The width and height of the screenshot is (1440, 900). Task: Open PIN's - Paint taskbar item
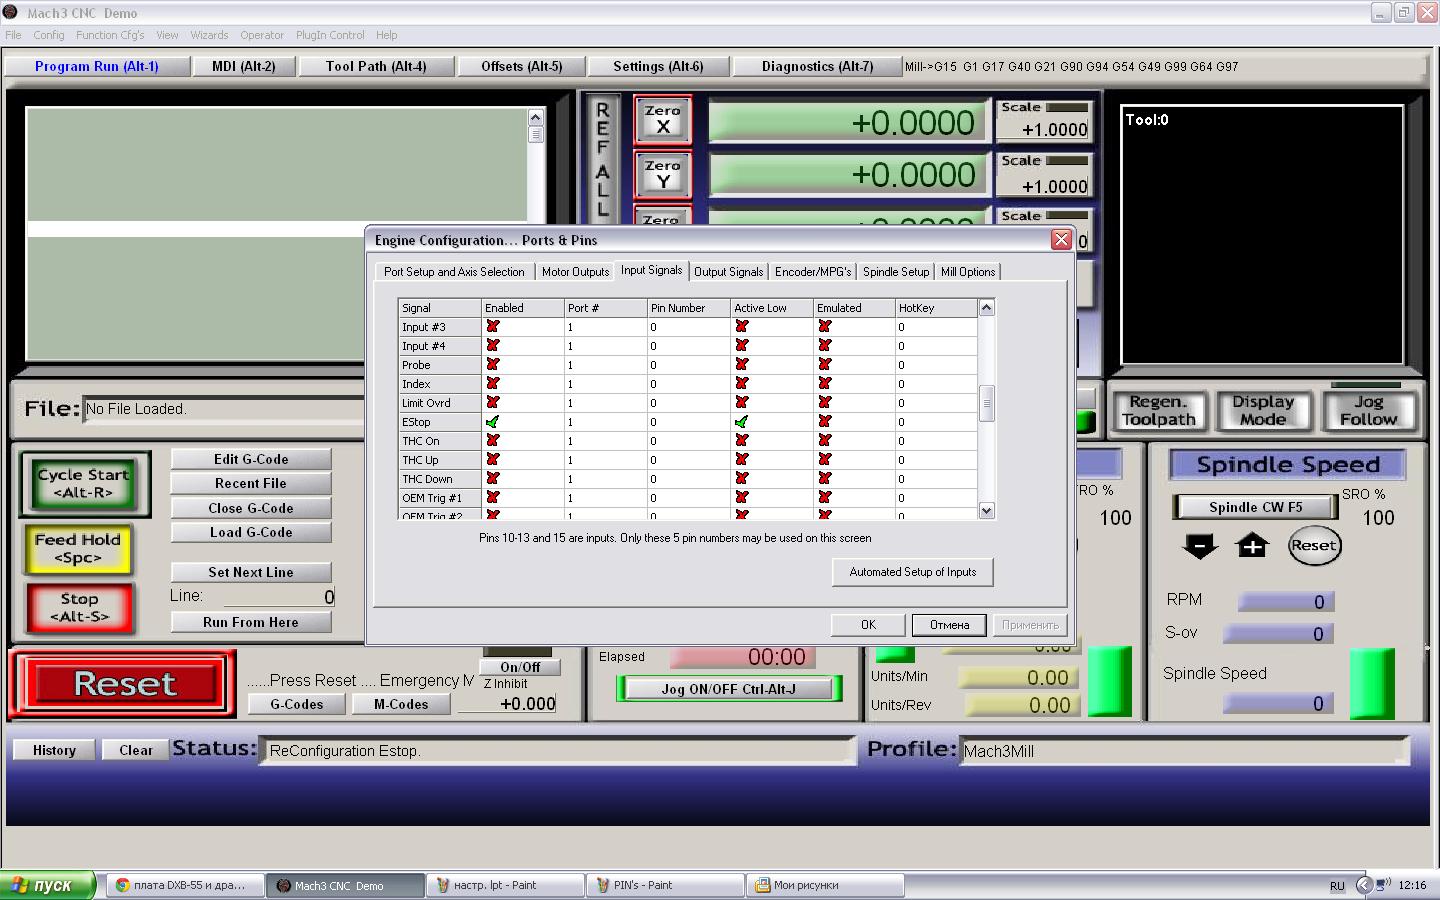tap(664, 885)
